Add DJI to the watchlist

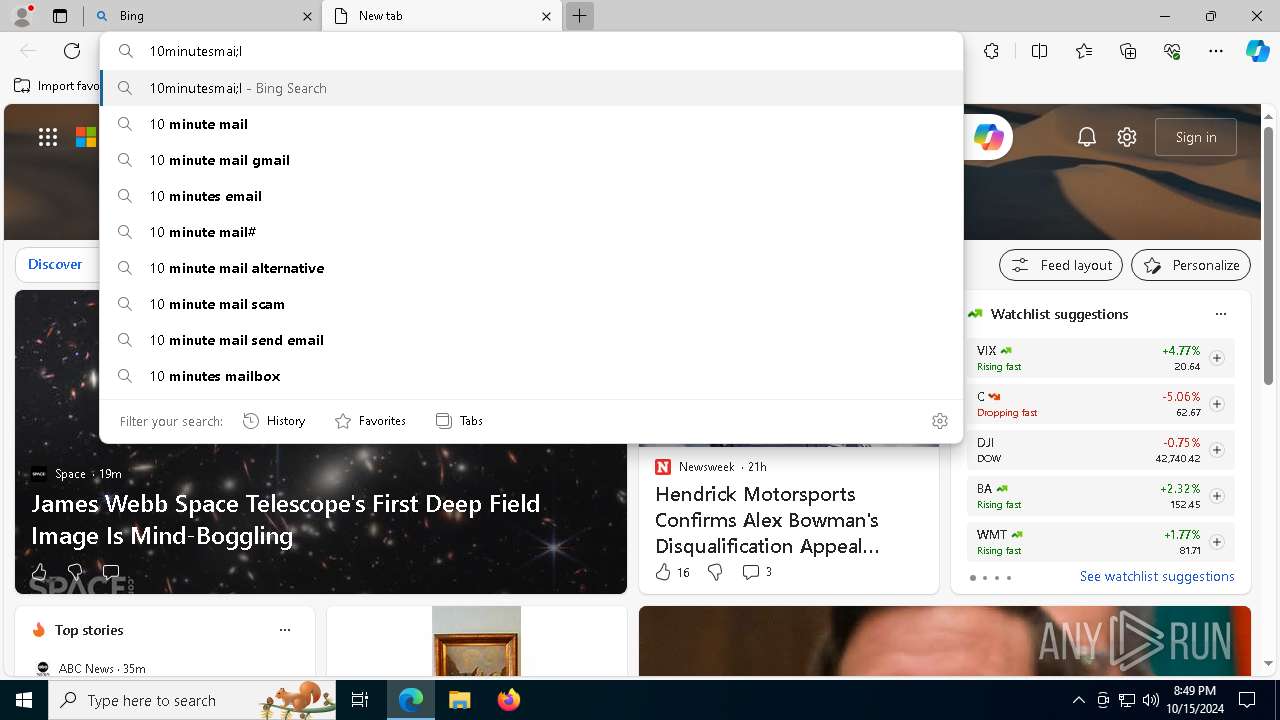(1217, 450)
